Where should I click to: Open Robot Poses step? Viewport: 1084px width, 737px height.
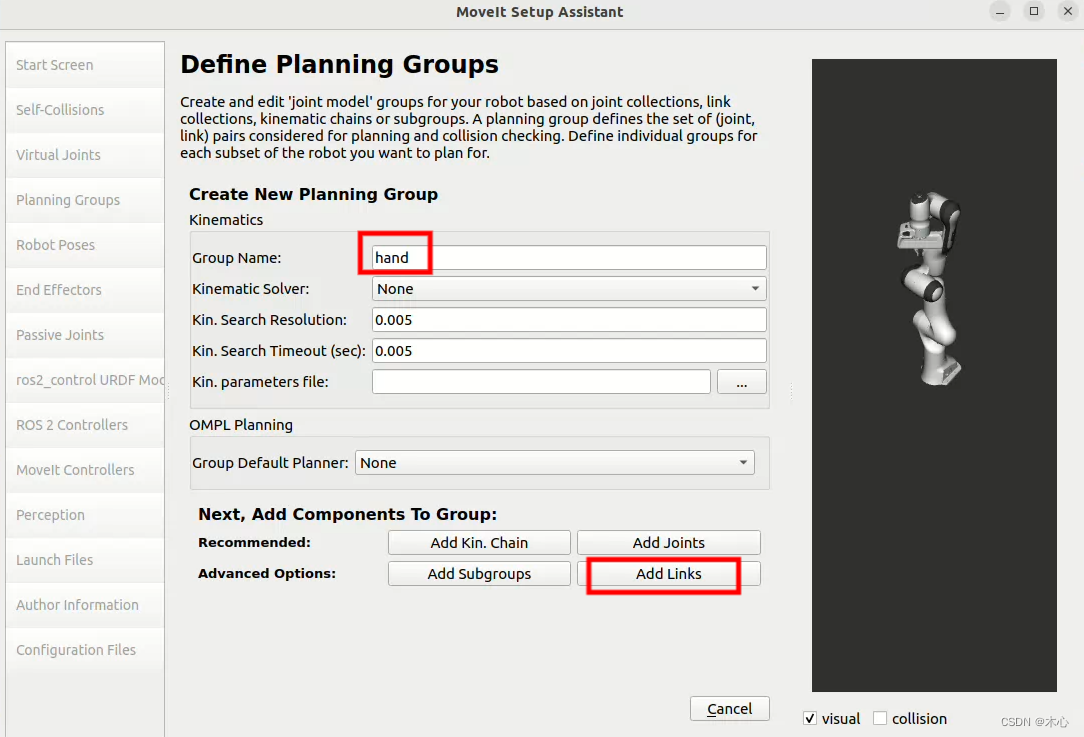[x=85, y=245]
